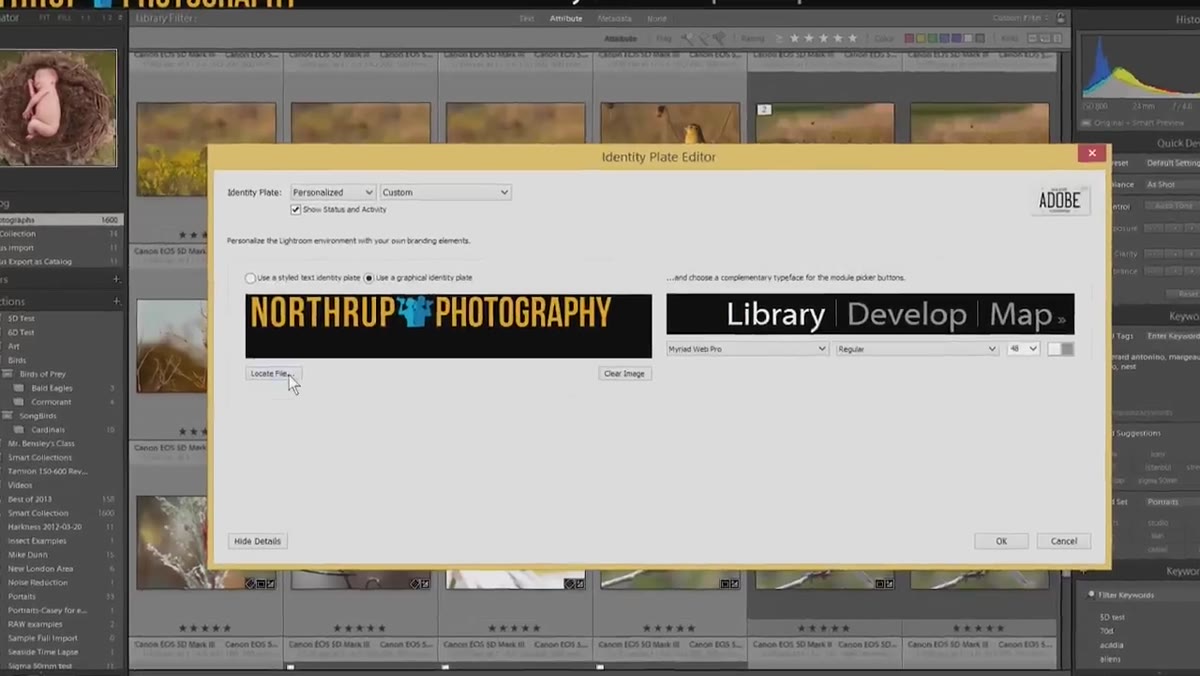The height and width of the screenshot is (676, 1200).
Task: Select 'Use a graphical identity plate'
Action: (x=369, y=278)
